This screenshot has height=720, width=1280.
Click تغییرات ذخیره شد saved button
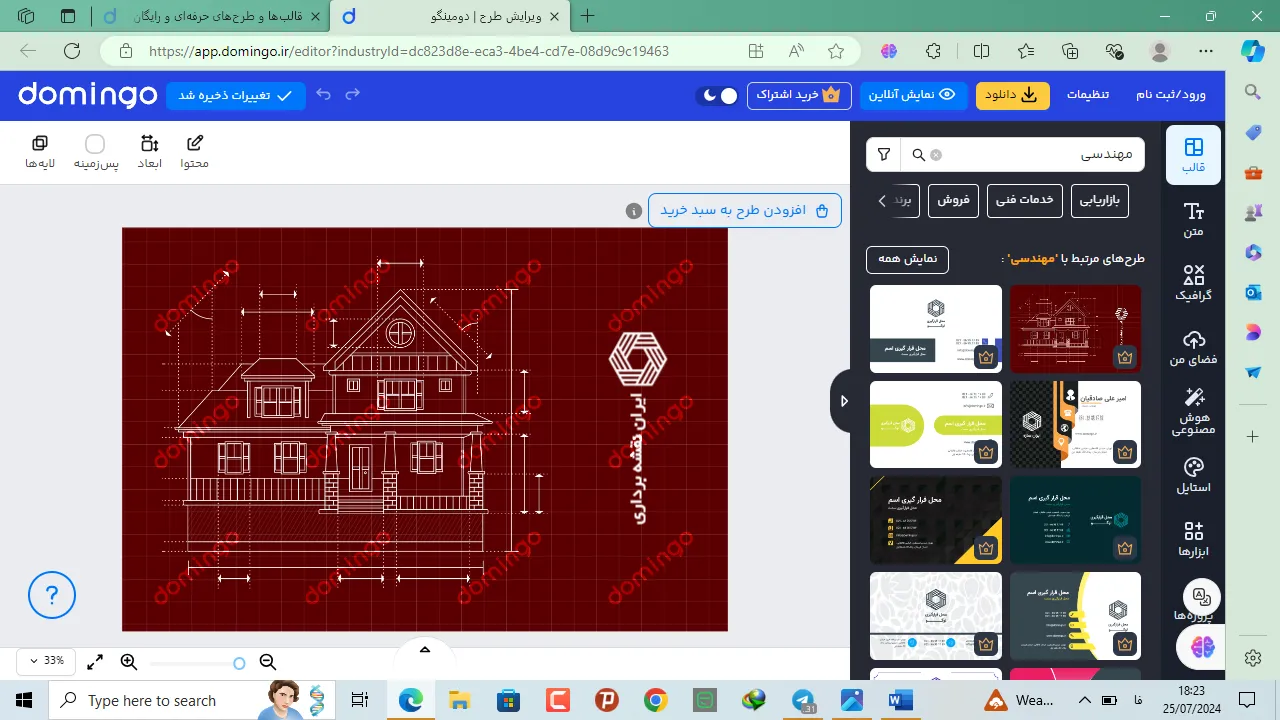pyautogui.click(x=236, y=95)
